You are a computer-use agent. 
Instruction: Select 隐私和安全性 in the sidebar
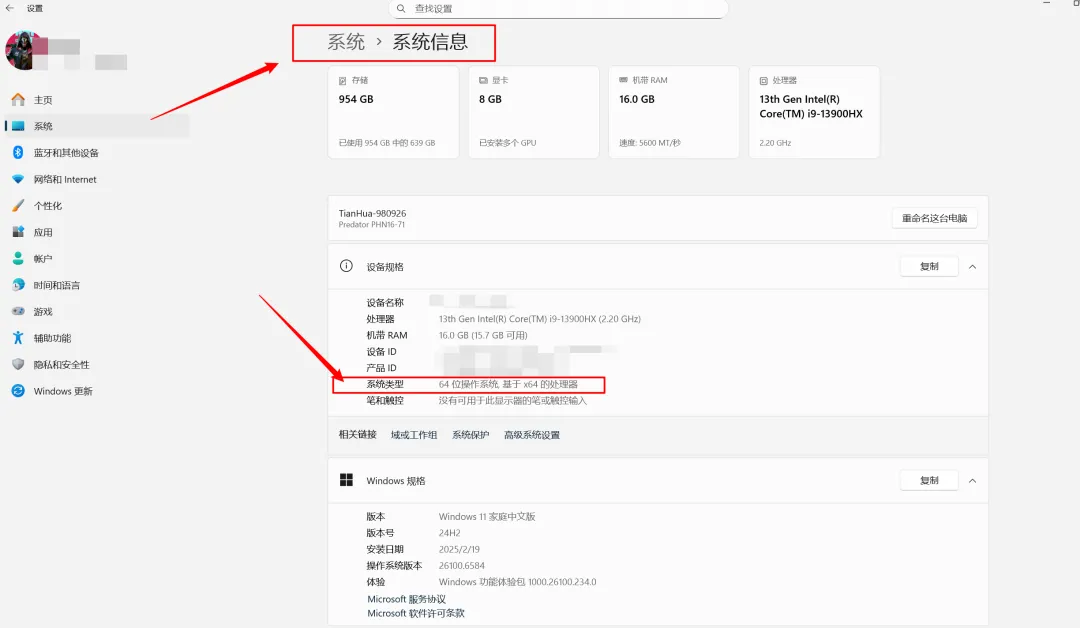pos(96,364)
